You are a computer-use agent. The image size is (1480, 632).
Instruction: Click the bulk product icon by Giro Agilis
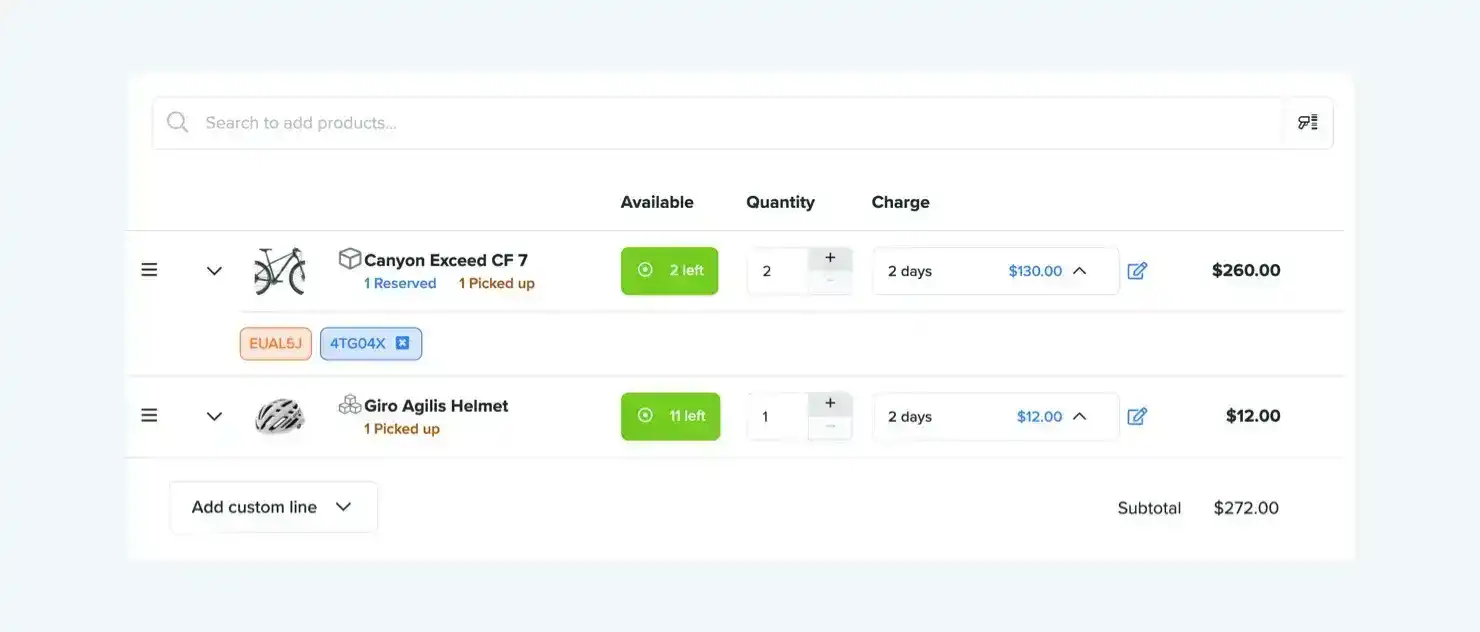(349, 405)
